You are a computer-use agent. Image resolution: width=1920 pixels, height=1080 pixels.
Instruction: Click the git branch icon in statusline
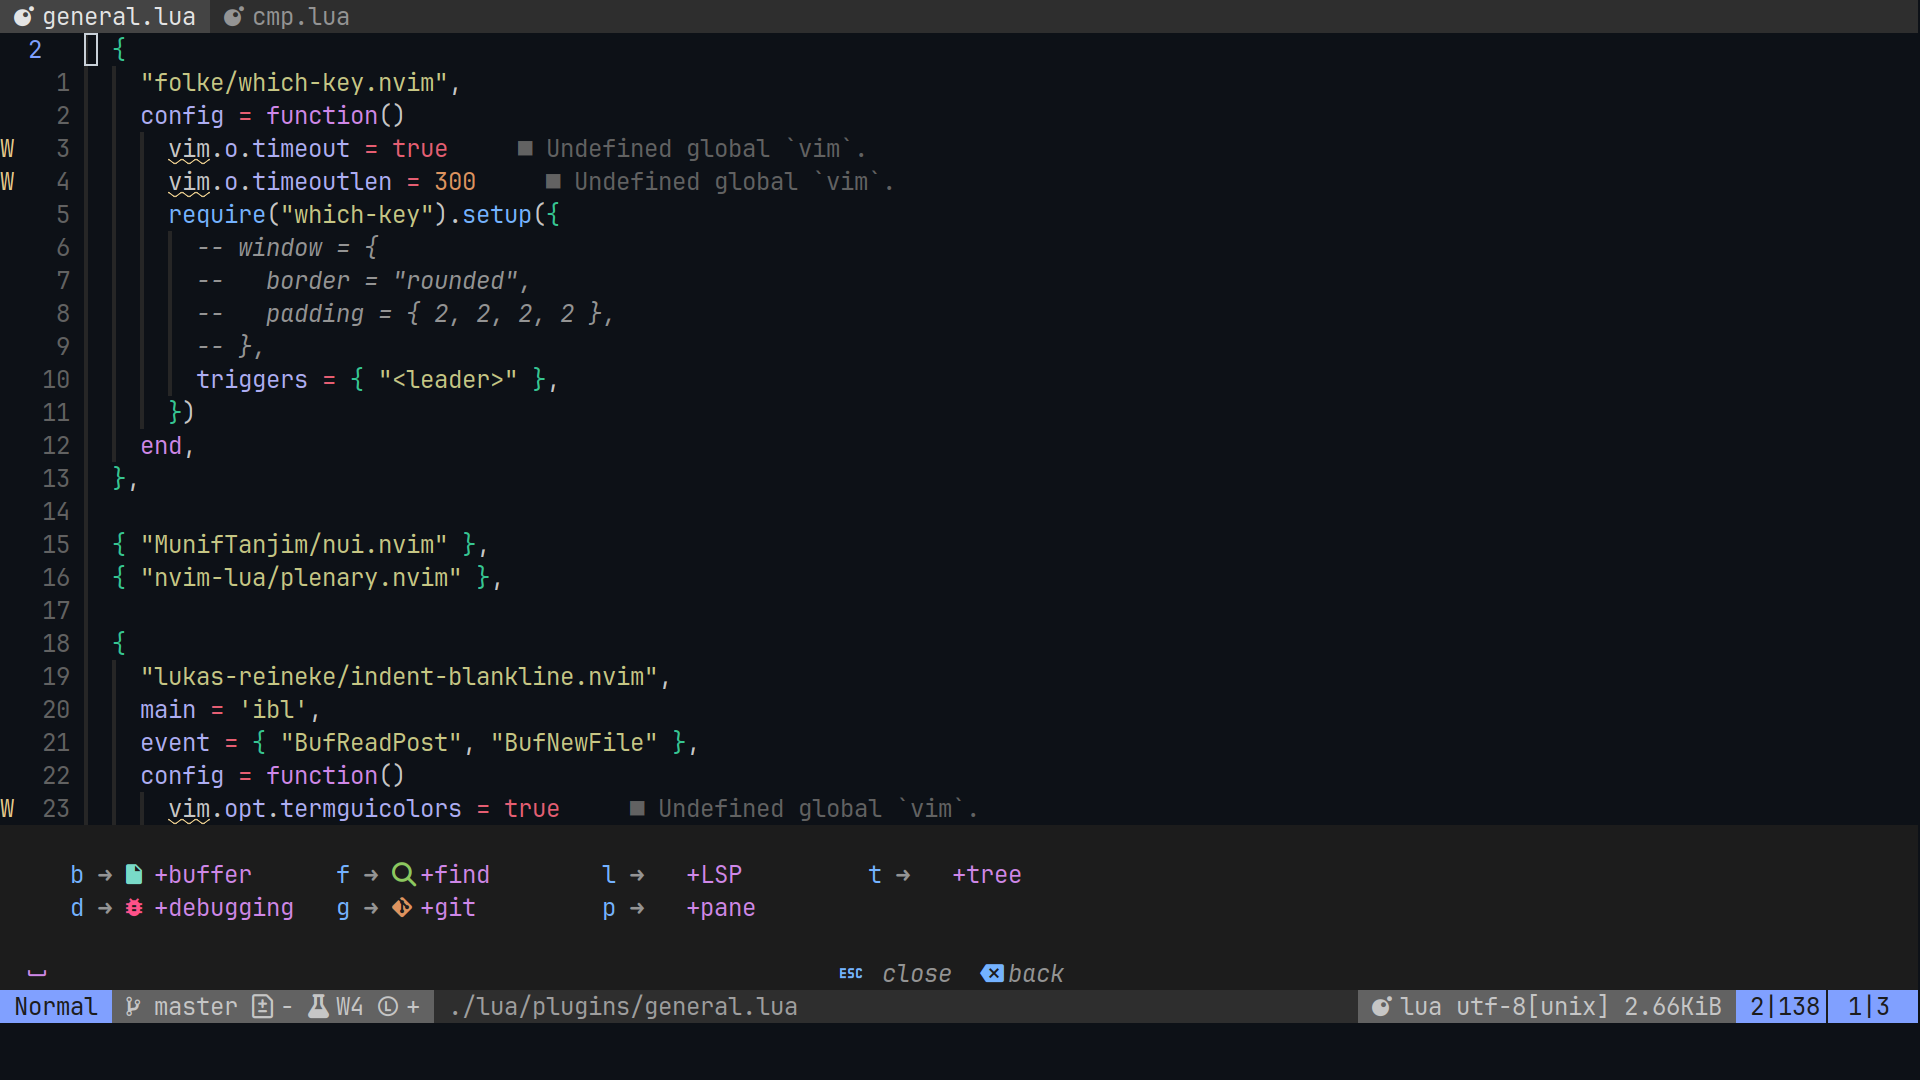click(x=132, y=1007)
